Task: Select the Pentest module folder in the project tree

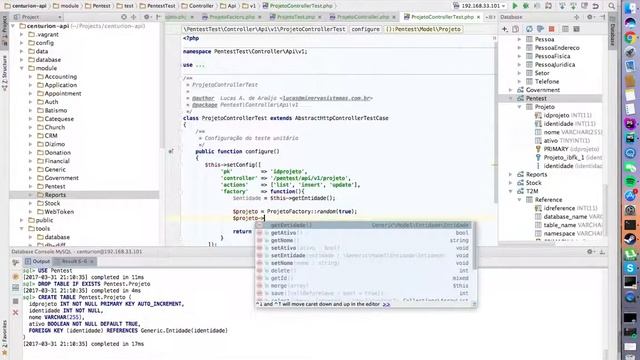Action: tap(55, 187)
